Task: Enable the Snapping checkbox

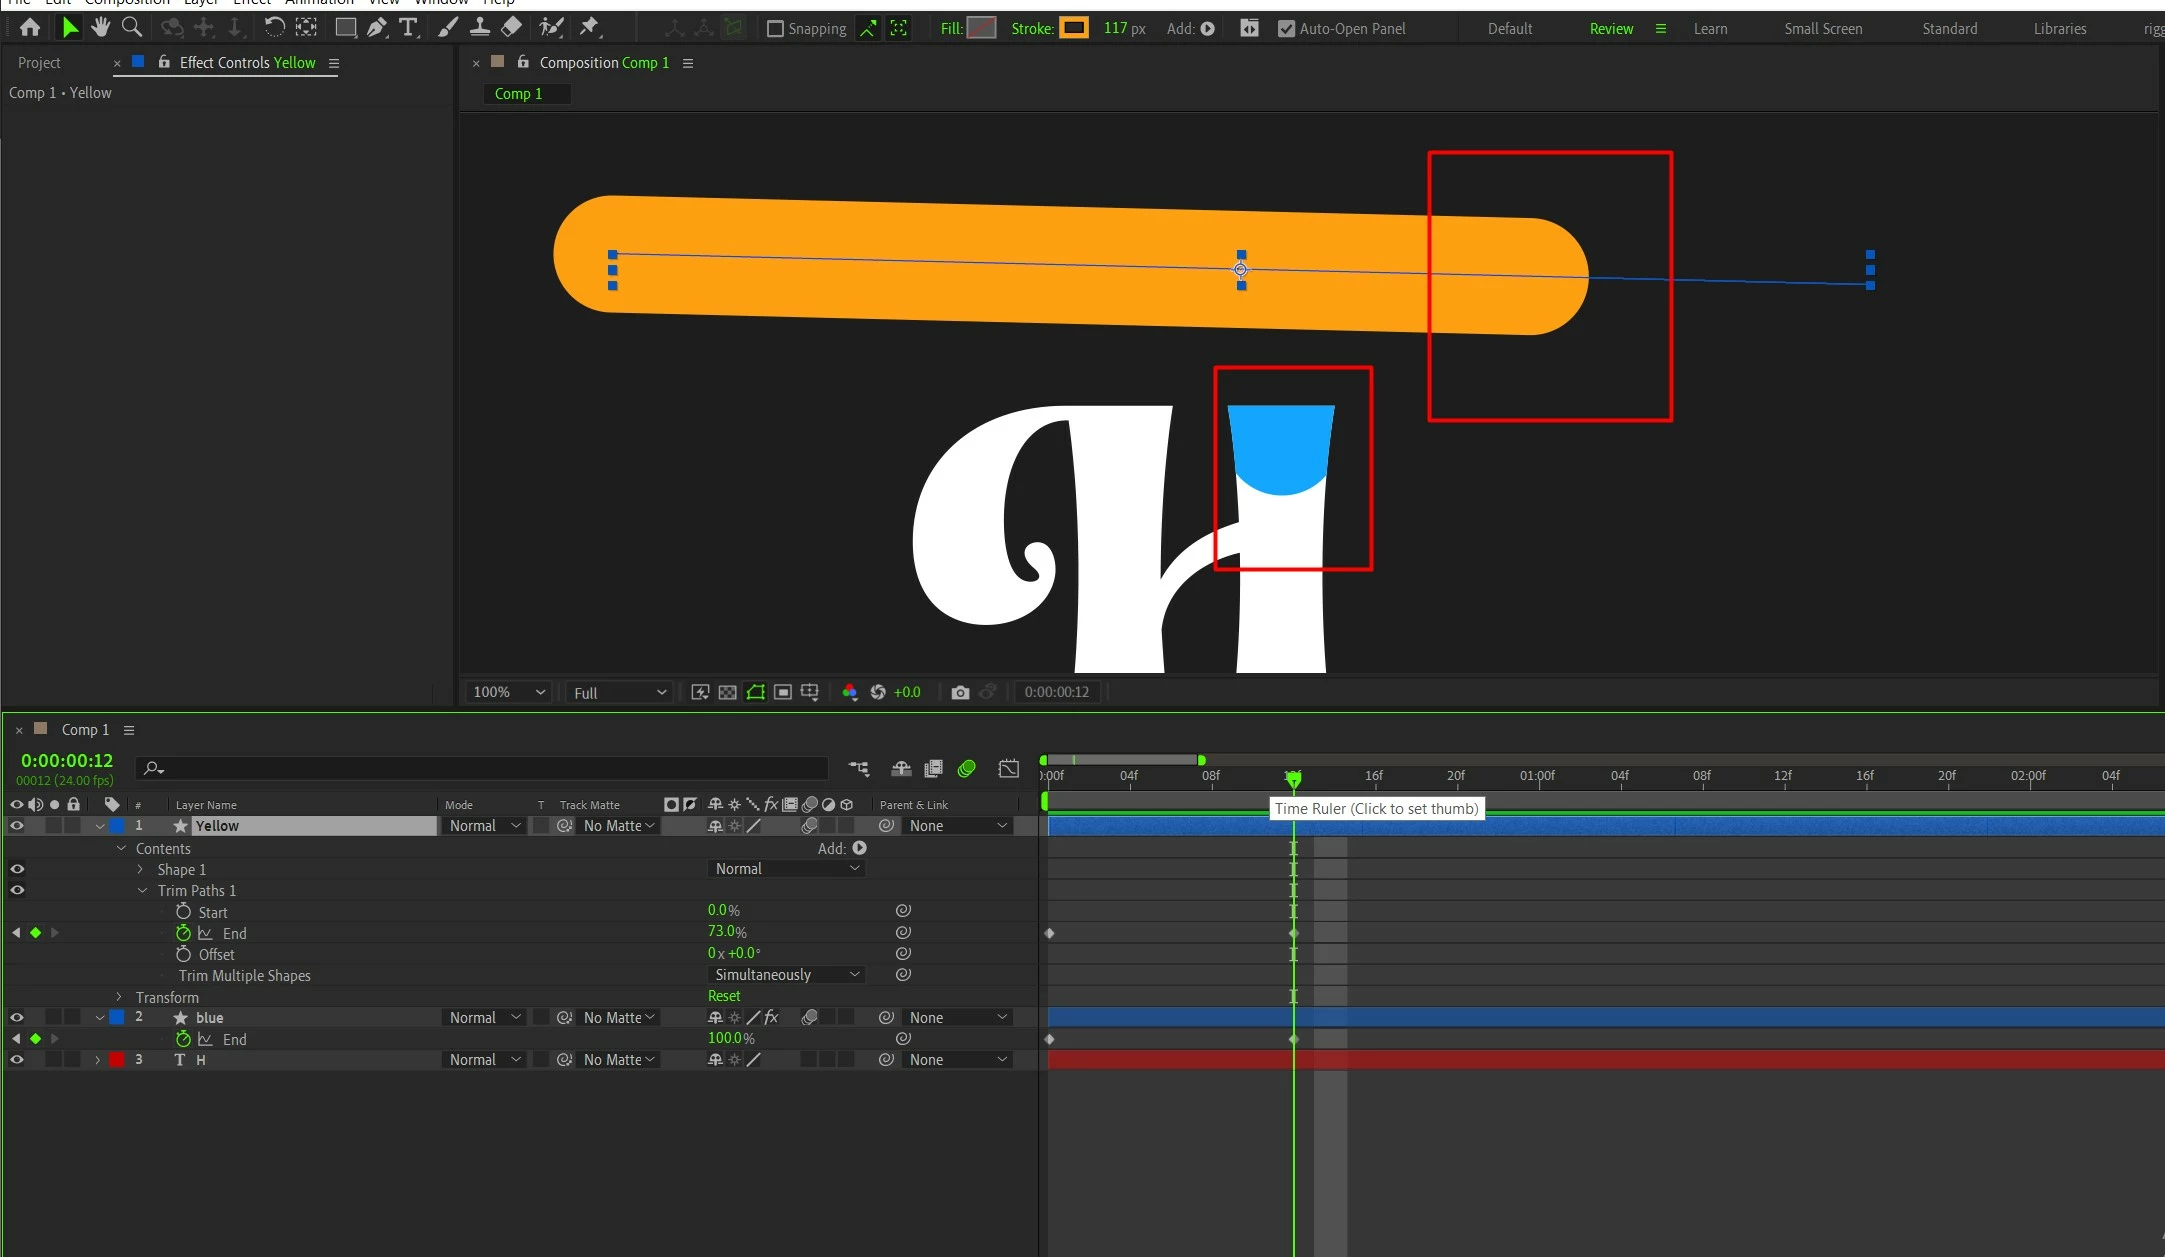Action: 775,29
